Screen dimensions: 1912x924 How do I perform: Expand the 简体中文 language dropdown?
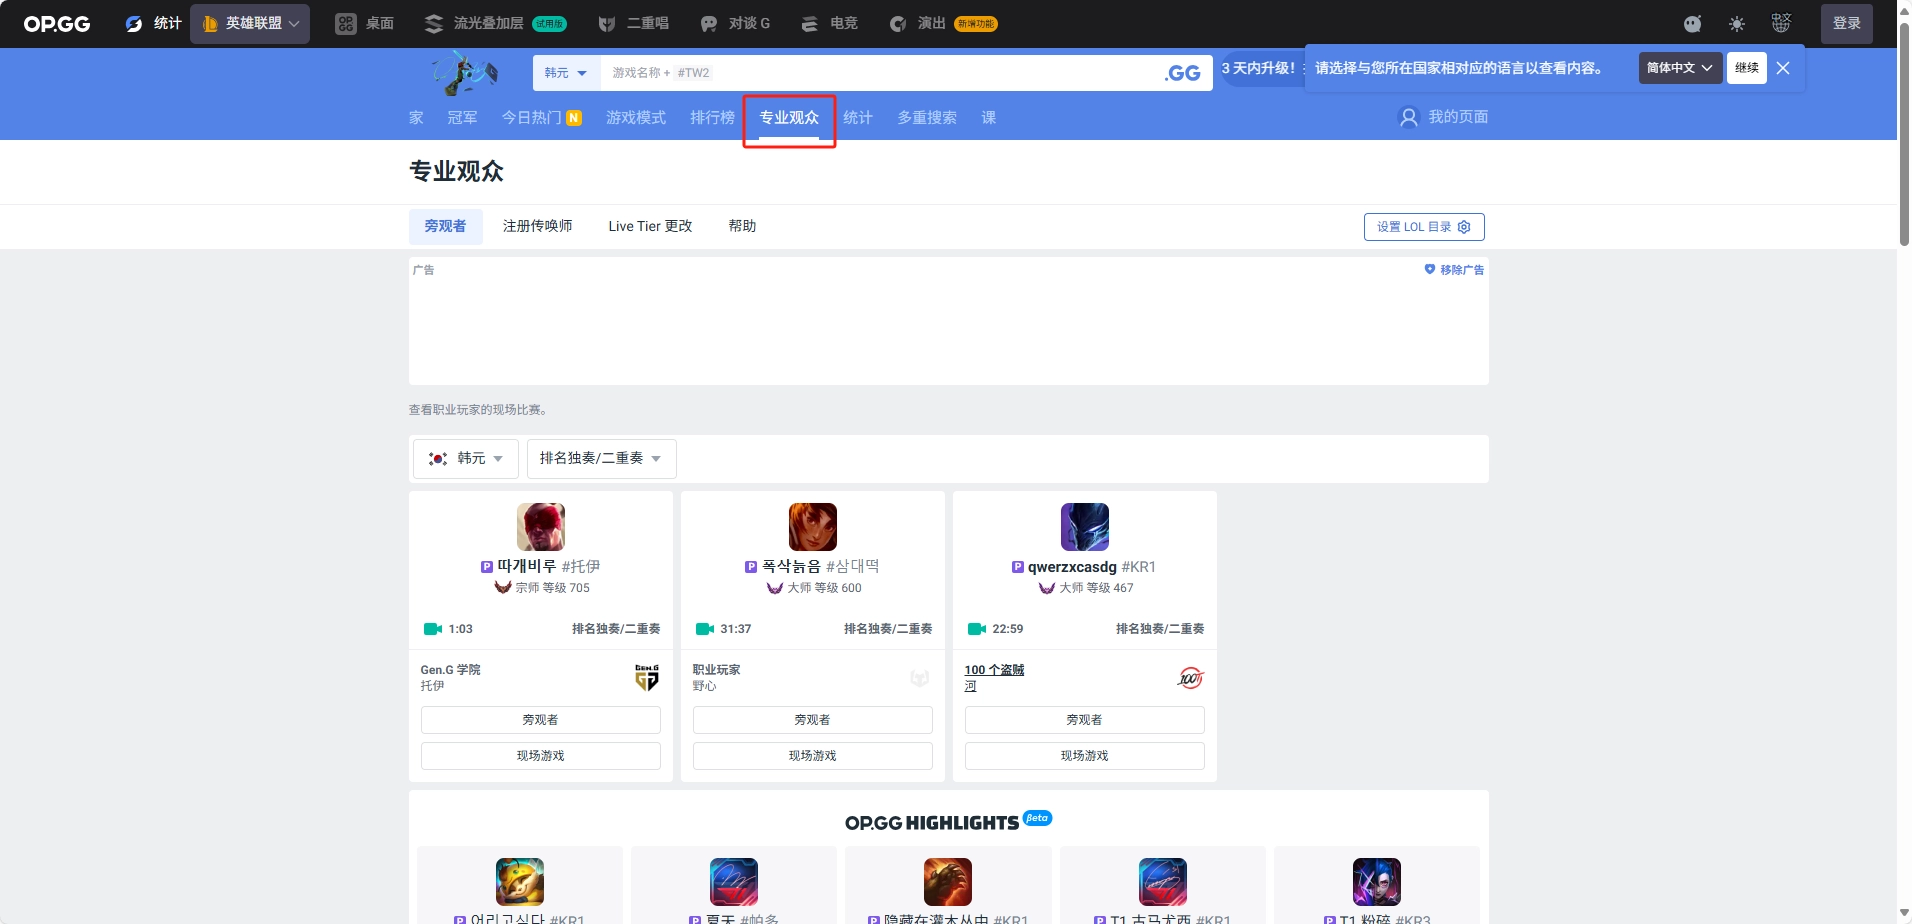[x=1679, y=68]
